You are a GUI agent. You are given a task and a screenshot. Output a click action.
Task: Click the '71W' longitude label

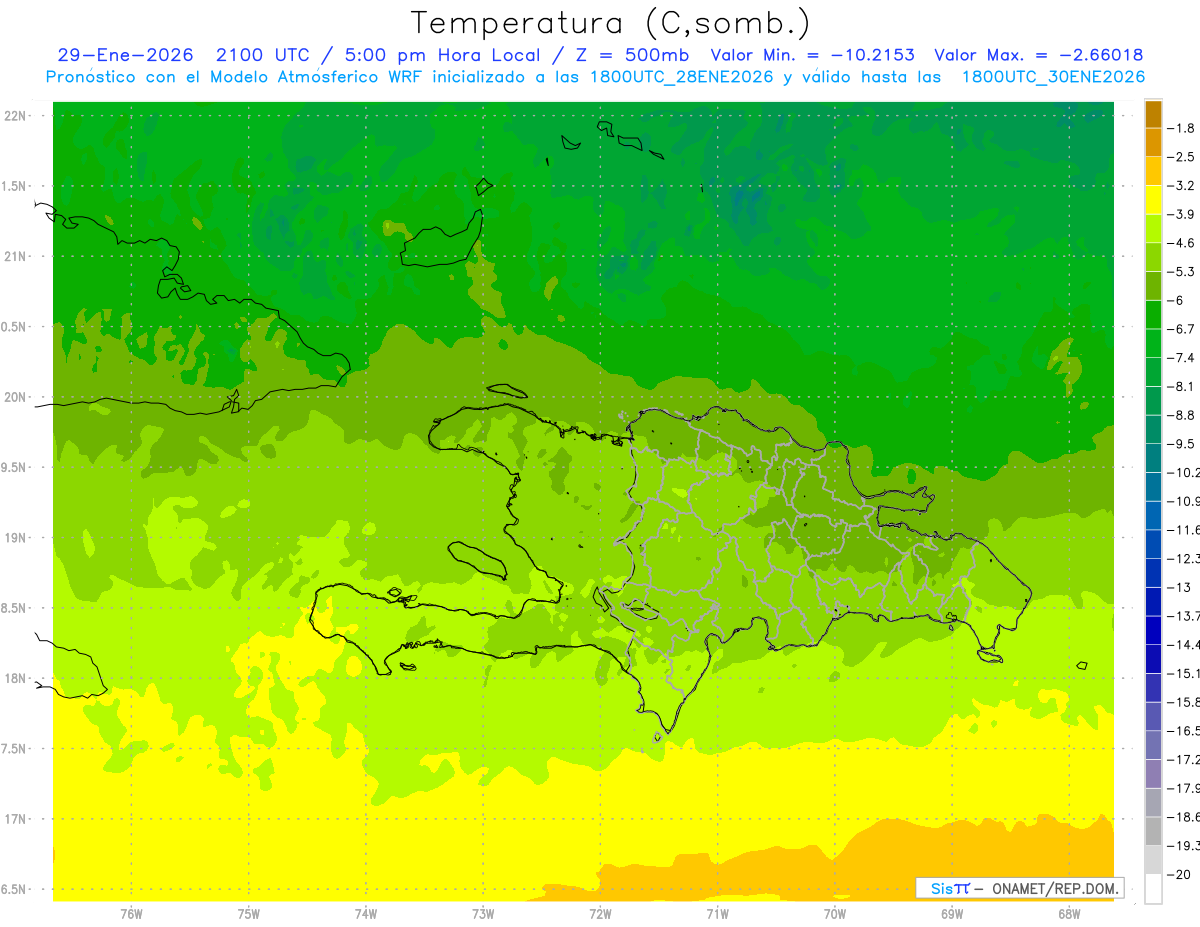pos(717,914)
